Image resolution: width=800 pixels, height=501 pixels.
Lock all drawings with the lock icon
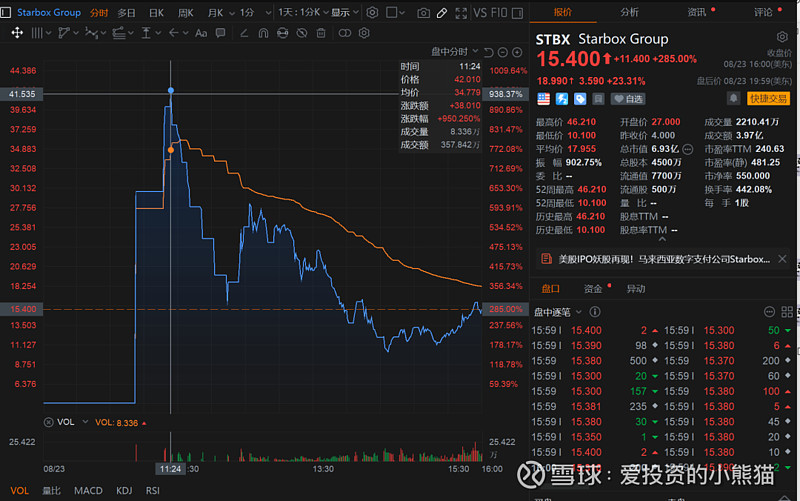coord(282,33)
